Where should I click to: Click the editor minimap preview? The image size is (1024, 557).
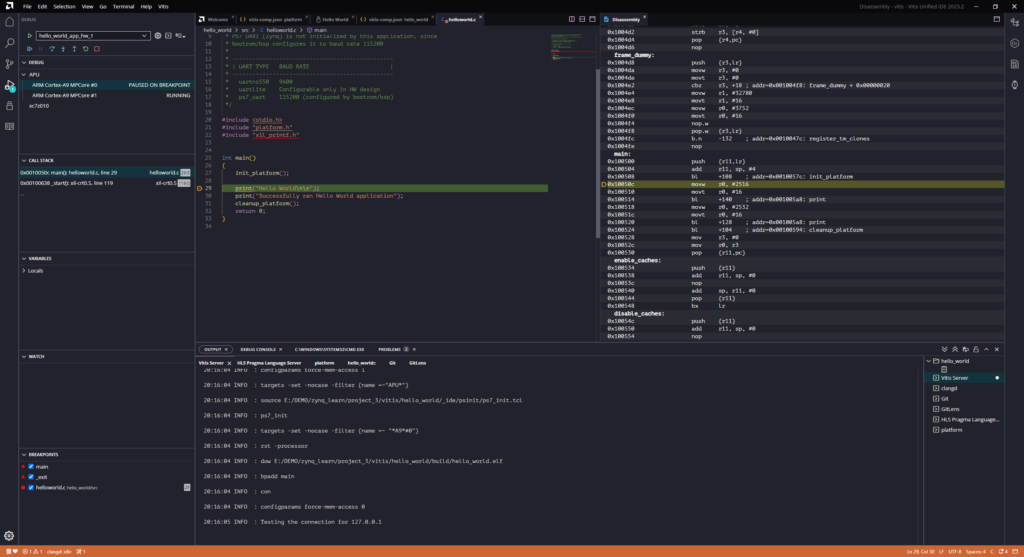click(571, 47)
